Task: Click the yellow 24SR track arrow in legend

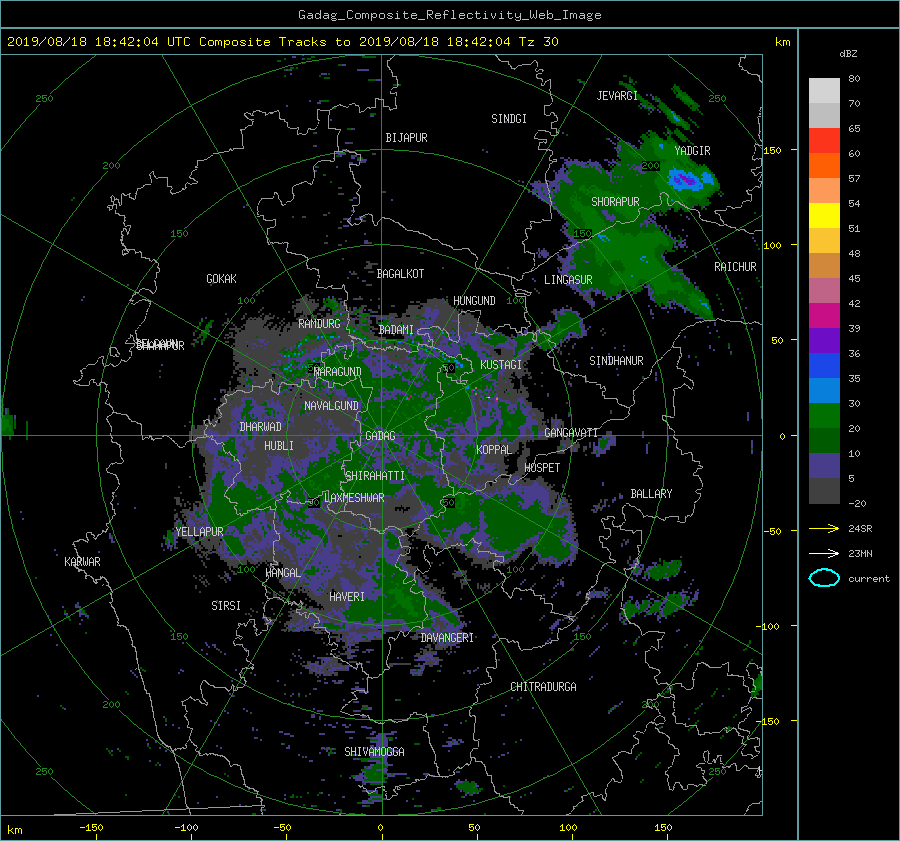Action: 824,529
